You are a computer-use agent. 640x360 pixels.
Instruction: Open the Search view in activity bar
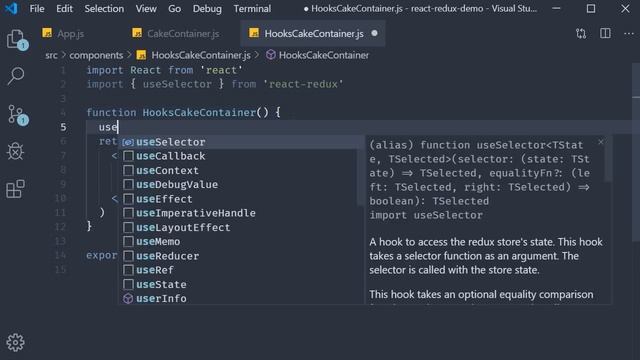click(x=16, y=76)
